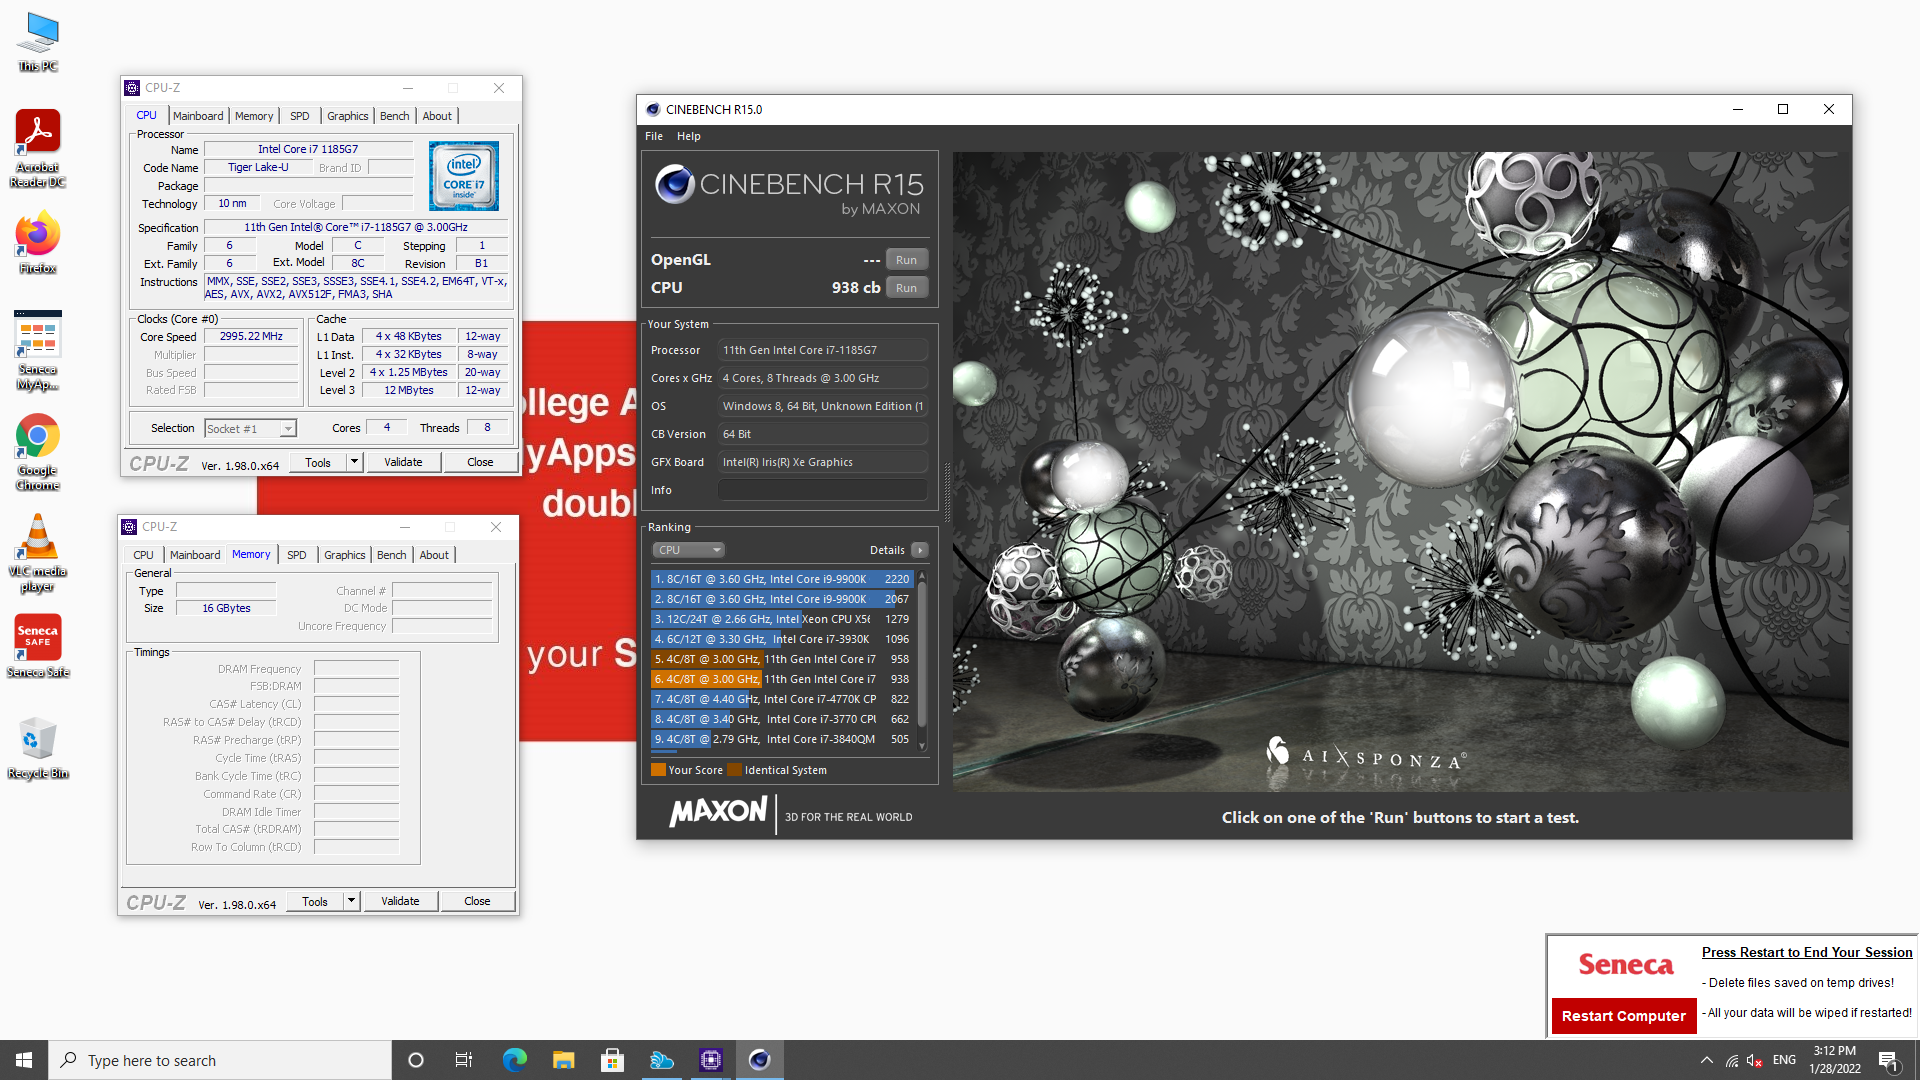The image size is (1920, 1080).
Task: Click Close button in upper CPU-Z window
Action: [x=480, y=462]
